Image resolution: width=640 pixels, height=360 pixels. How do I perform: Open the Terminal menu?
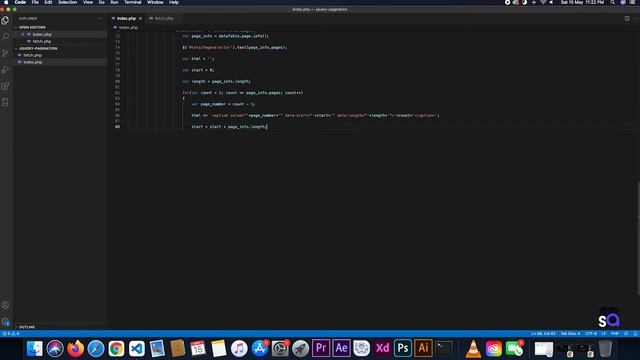[133, 2]
